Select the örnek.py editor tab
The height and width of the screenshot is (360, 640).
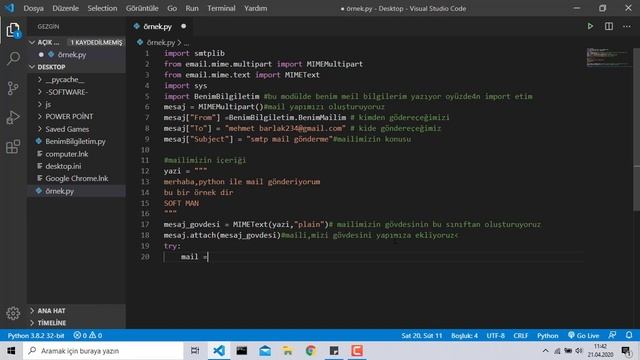[158, 27]
